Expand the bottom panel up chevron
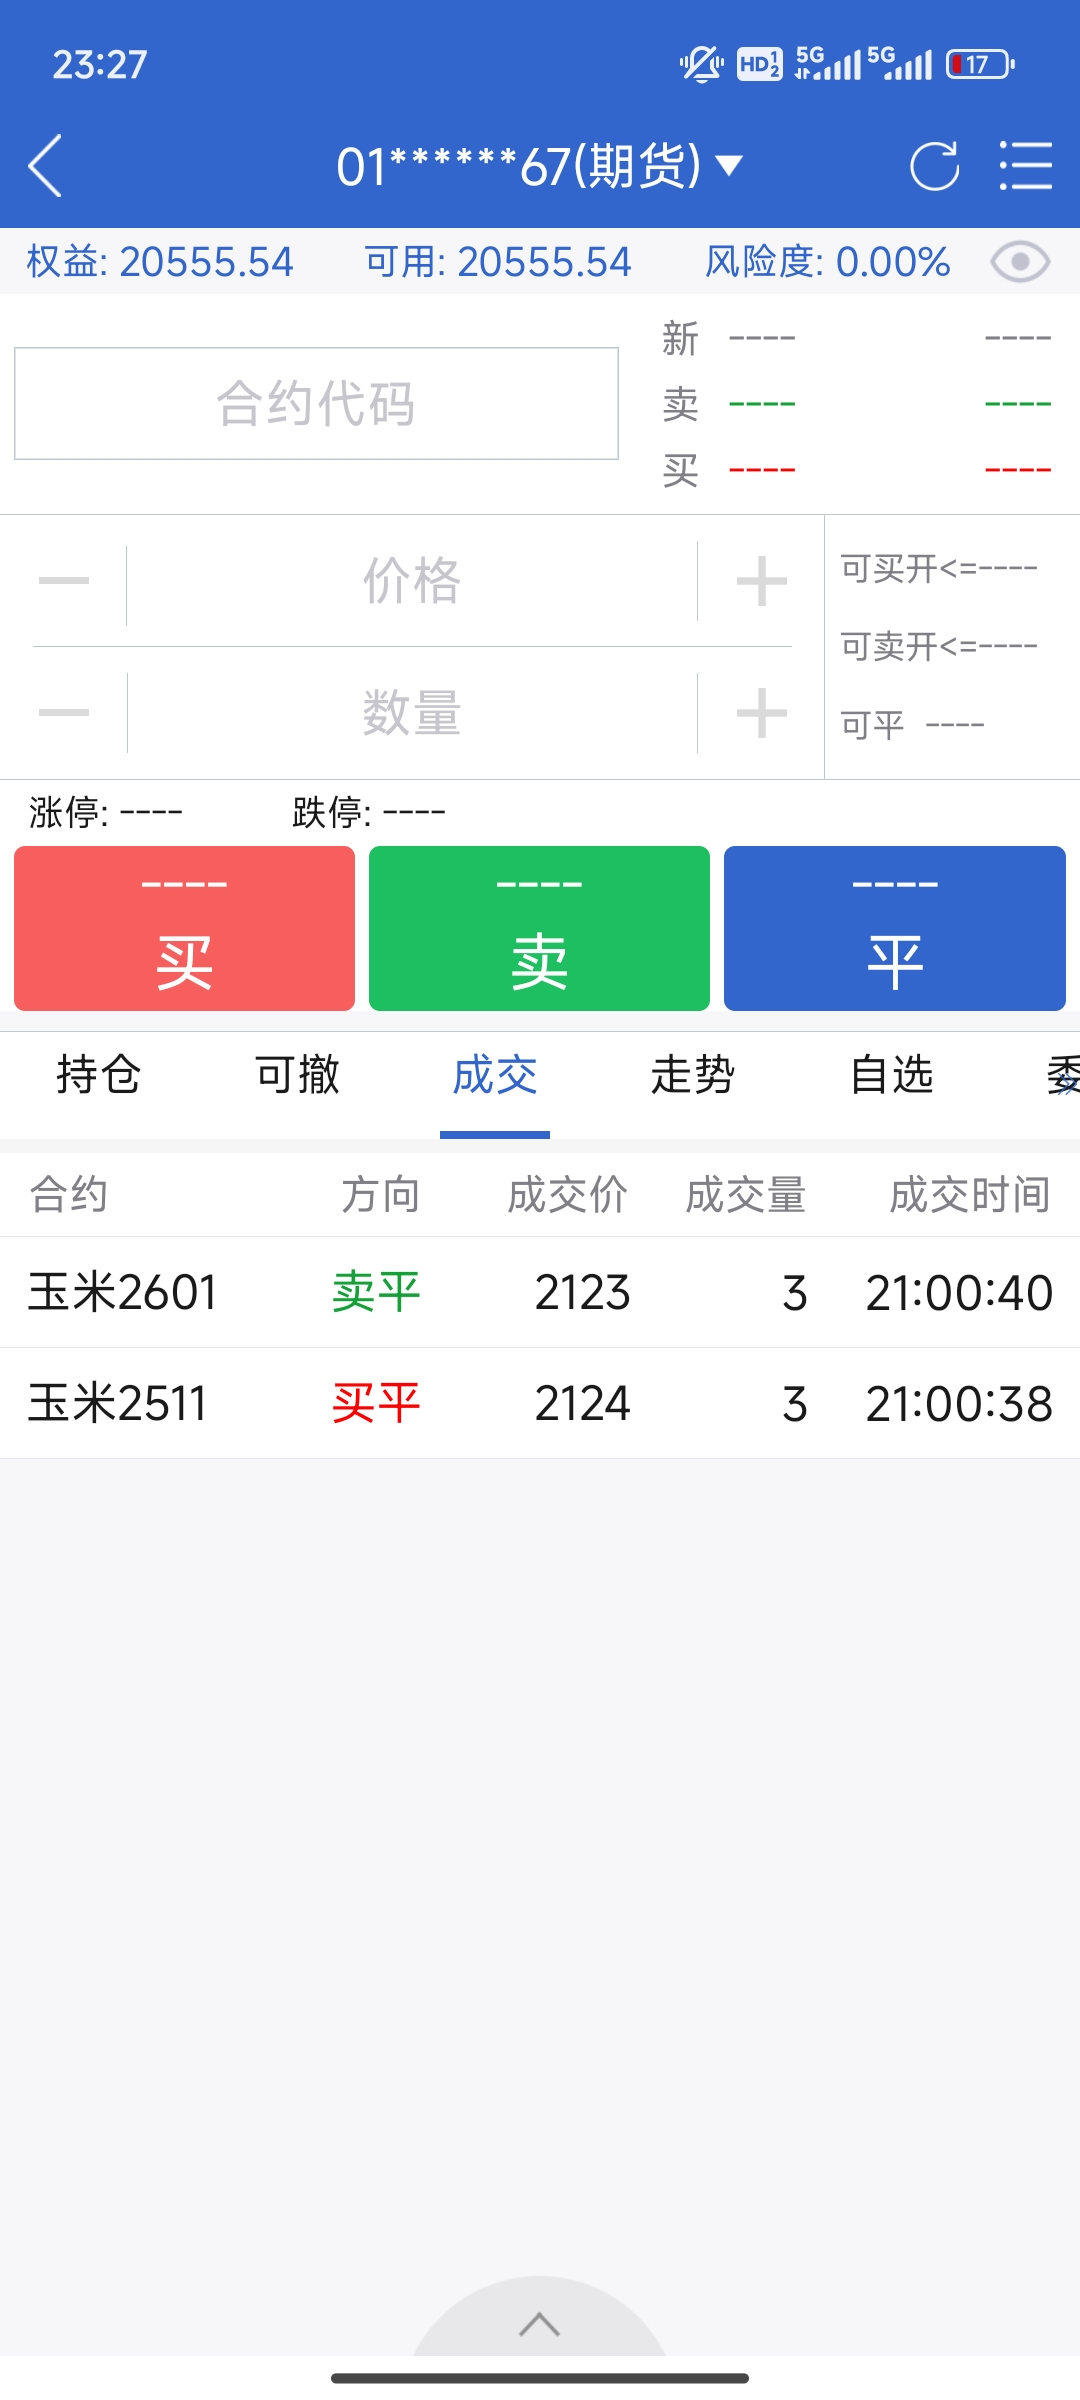Viewport: 1080px width, 2400px height. click(x=539, y=2324)
